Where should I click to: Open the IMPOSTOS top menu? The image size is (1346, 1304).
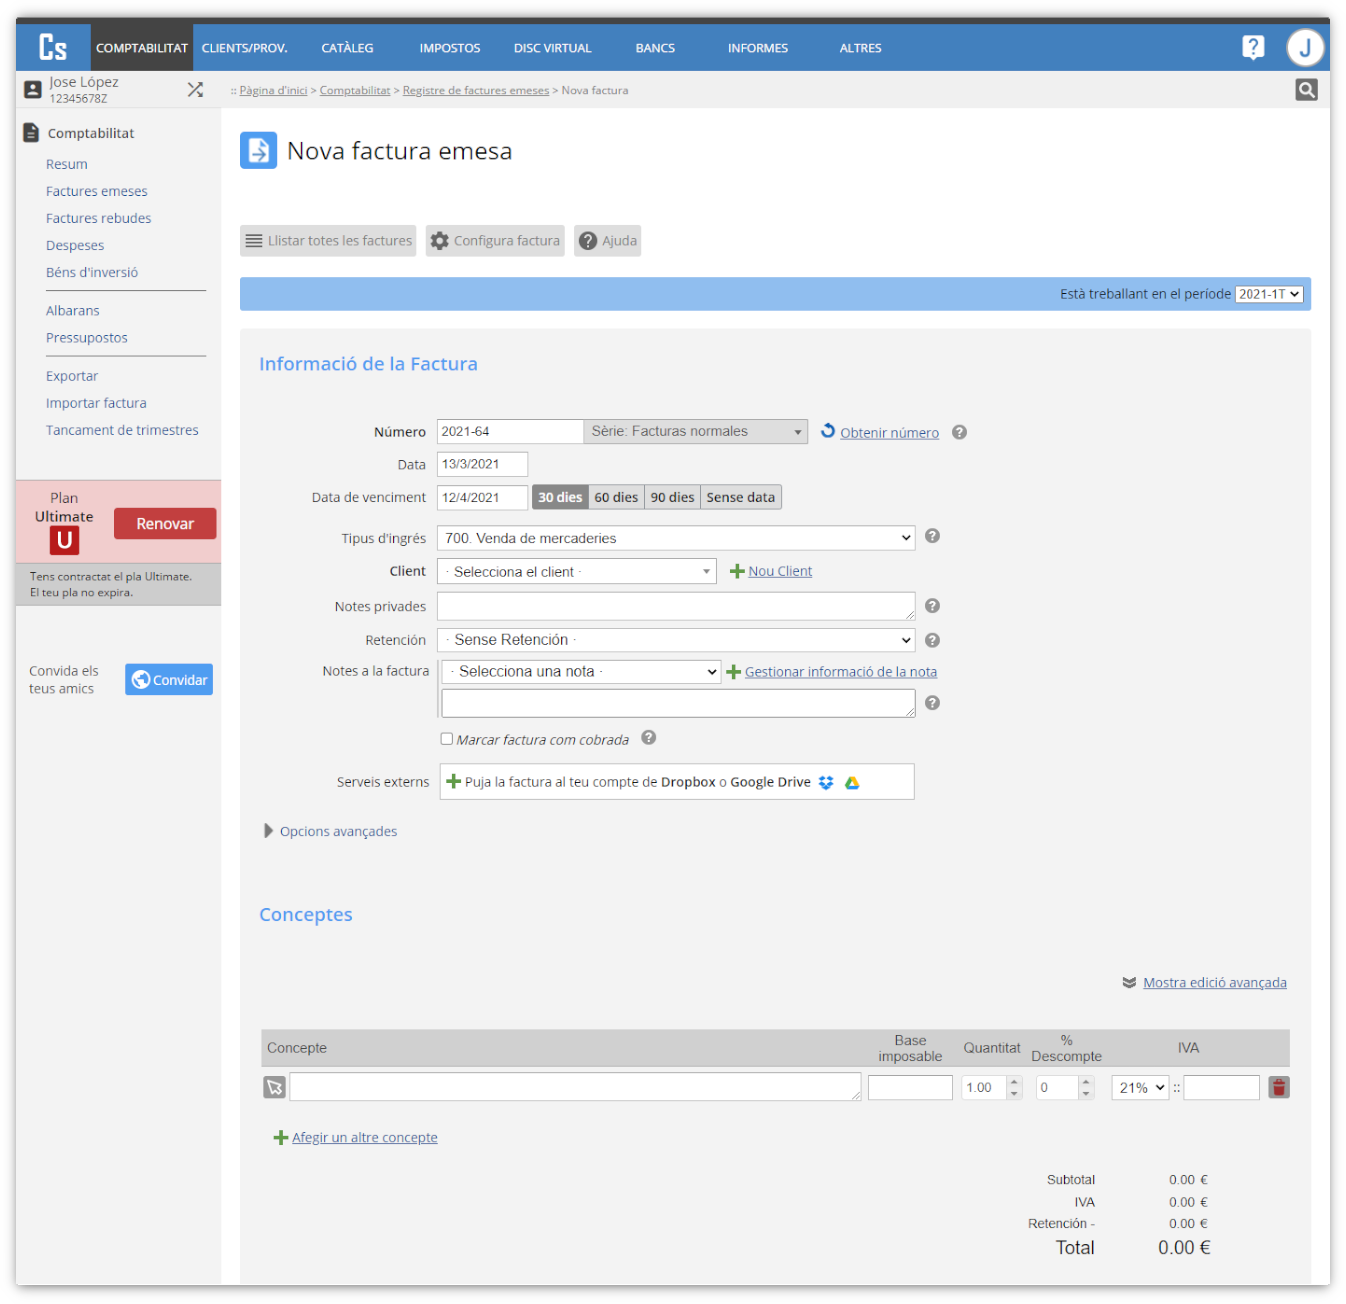pos(450,48)
